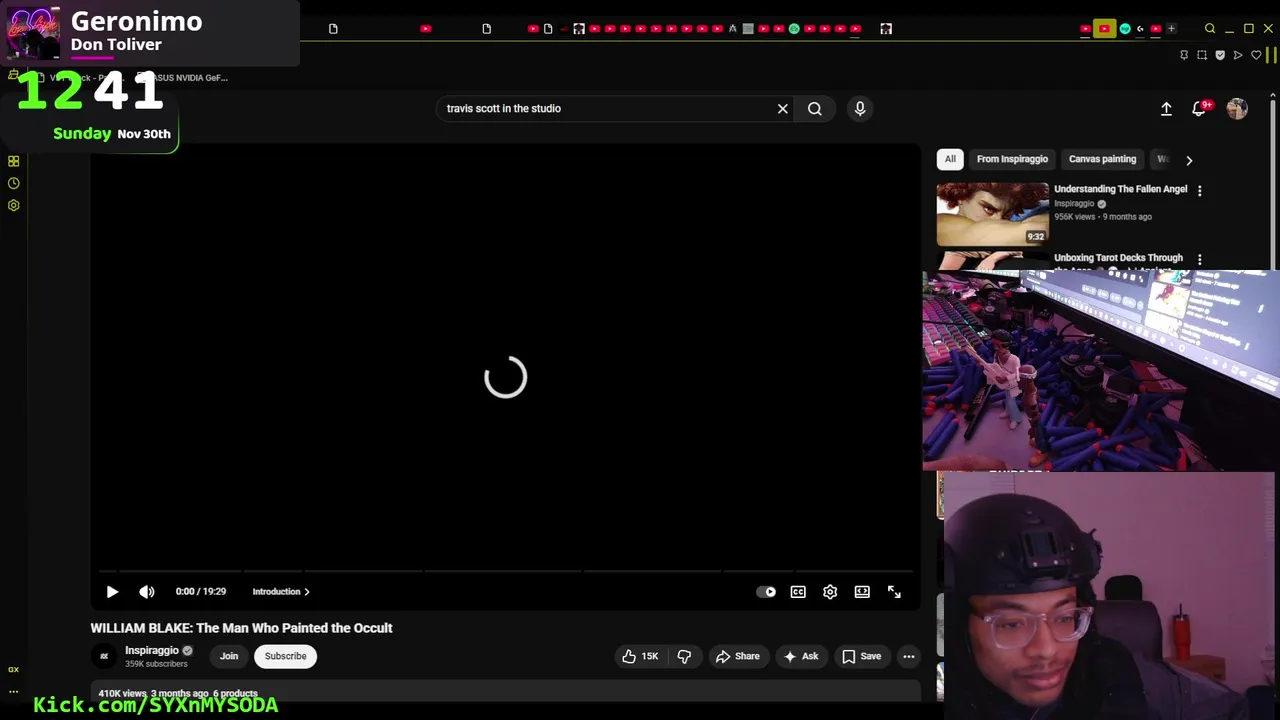Open the Inspiraggio channel avatar
Screen dimensions: 1280x720
(104, 656)
